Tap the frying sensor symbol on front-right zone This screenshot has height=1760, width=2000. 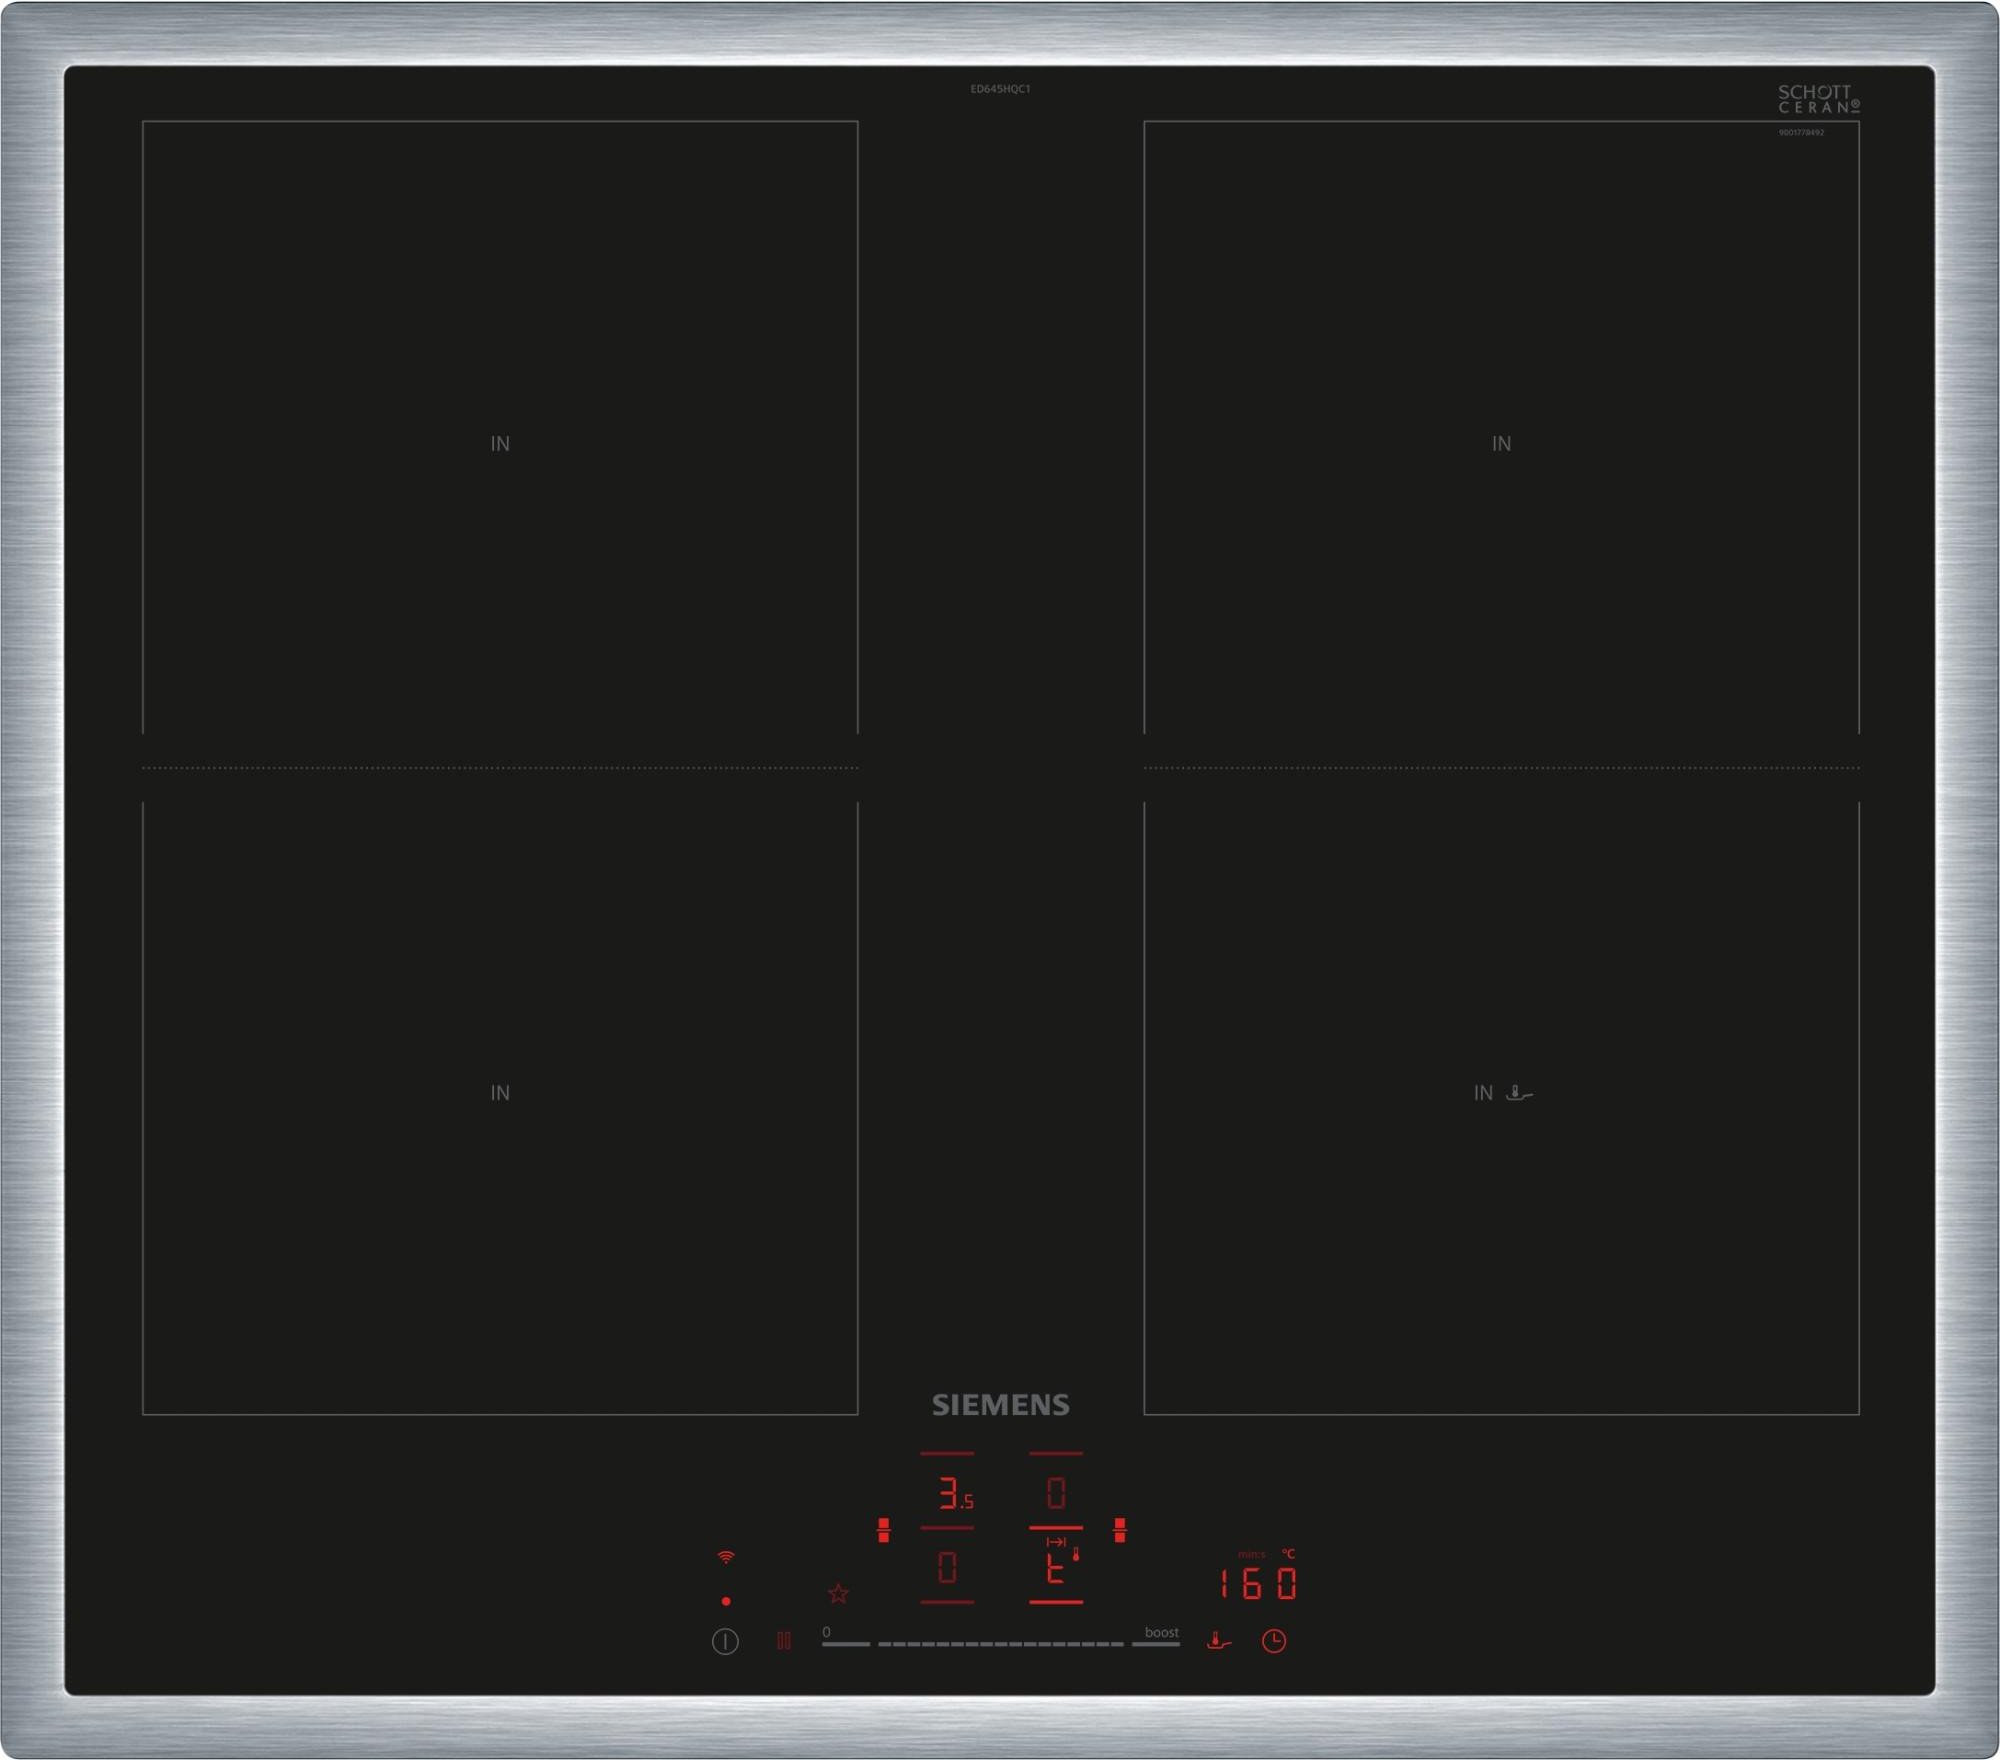tap(1519, 1093)
